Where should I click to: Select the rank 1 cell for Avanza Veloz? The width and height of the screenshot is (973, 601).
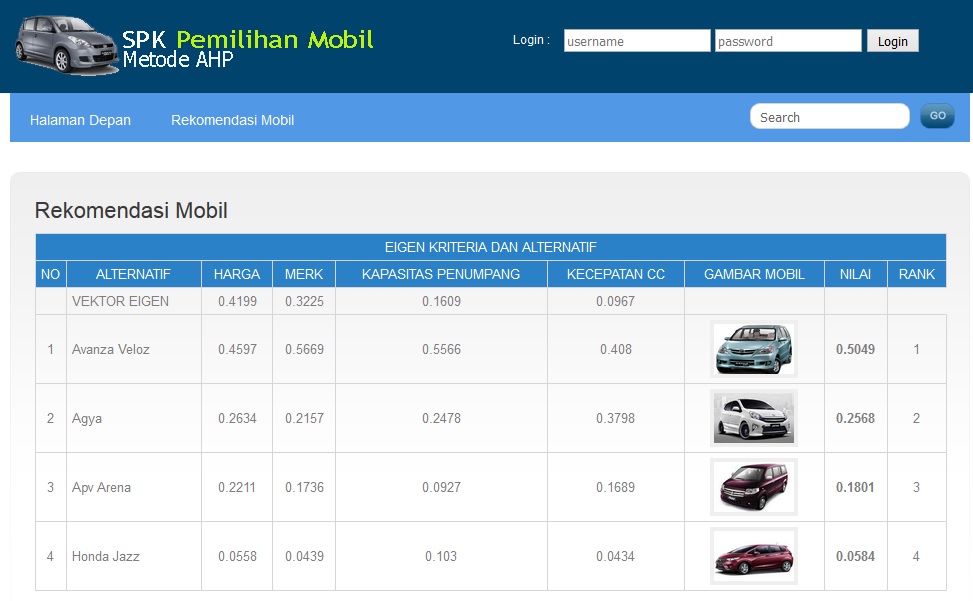(916, 348)
